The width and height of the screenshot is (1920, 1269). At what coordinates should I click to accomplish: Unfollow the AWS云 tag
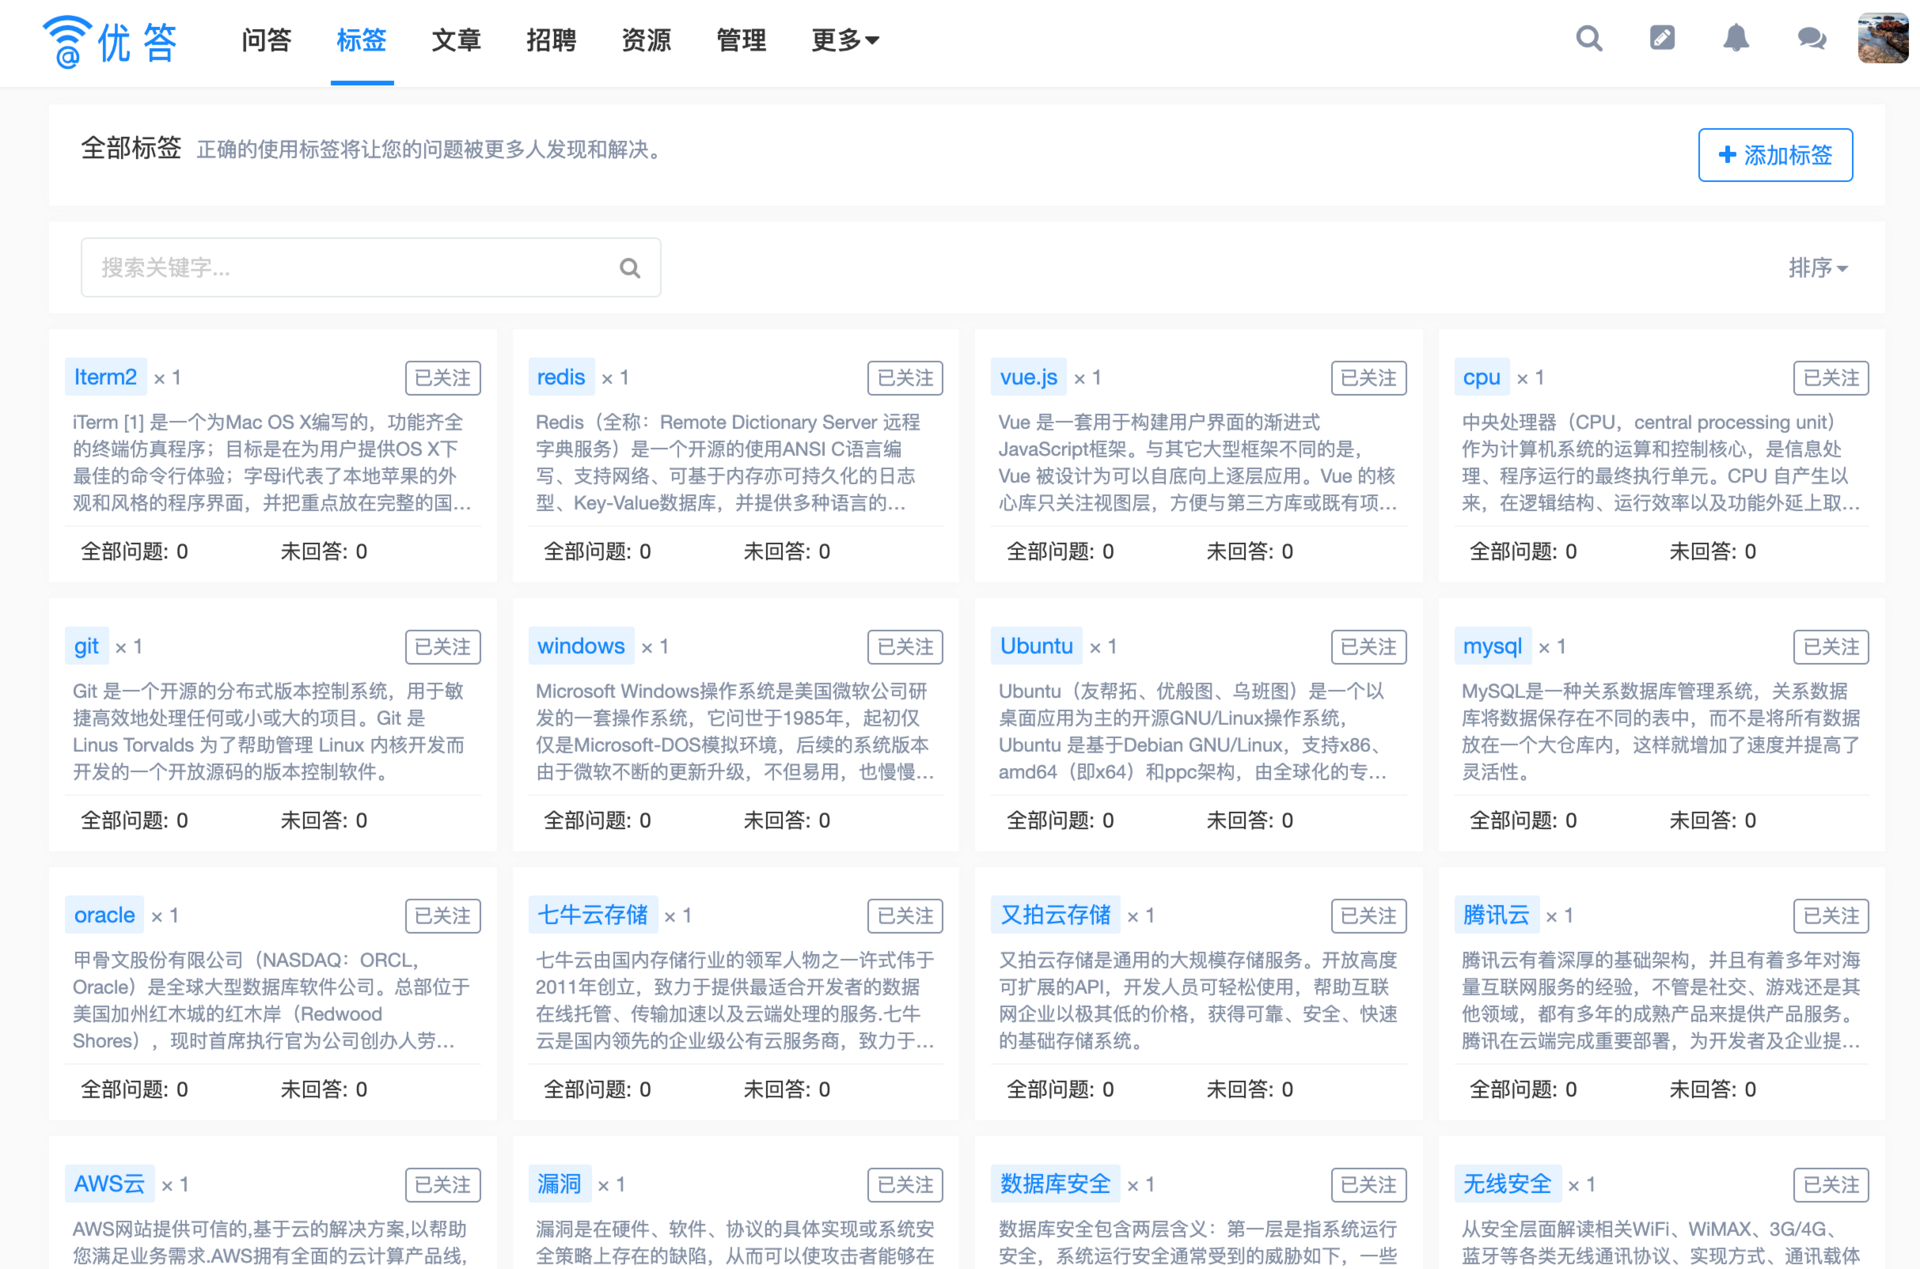coord(443,1185)
